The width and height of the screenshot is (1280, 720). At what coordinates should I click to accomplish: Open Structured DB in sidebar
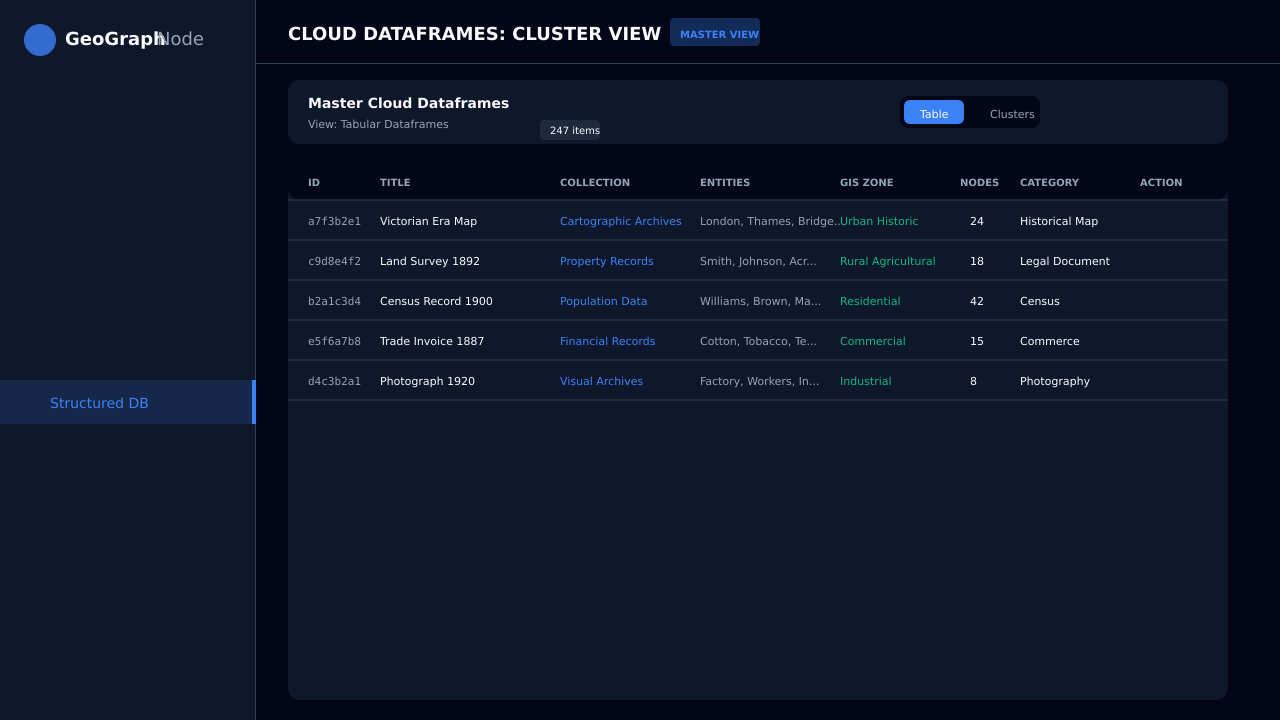(99, 403)
